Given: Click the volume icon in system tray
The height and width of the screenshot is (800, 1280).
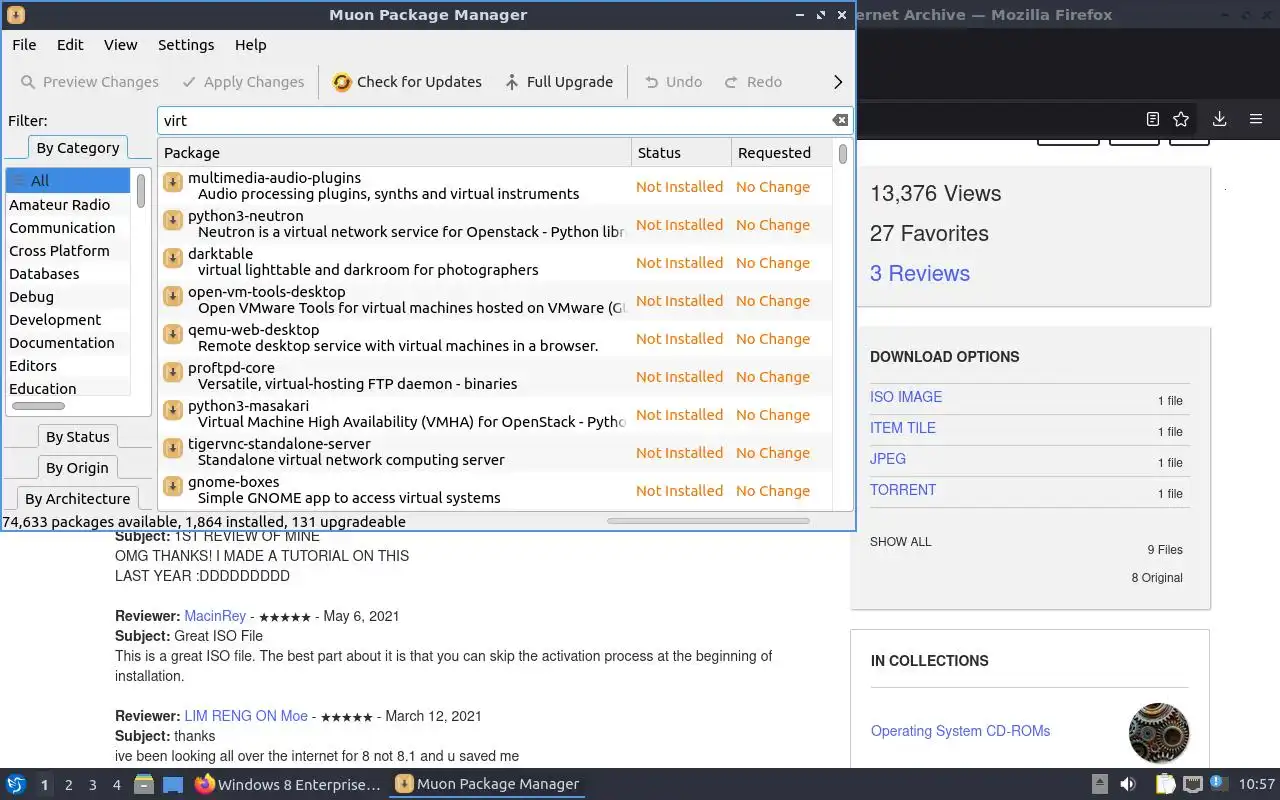Looking at the screenshot, I should (x=1128, y=784).
